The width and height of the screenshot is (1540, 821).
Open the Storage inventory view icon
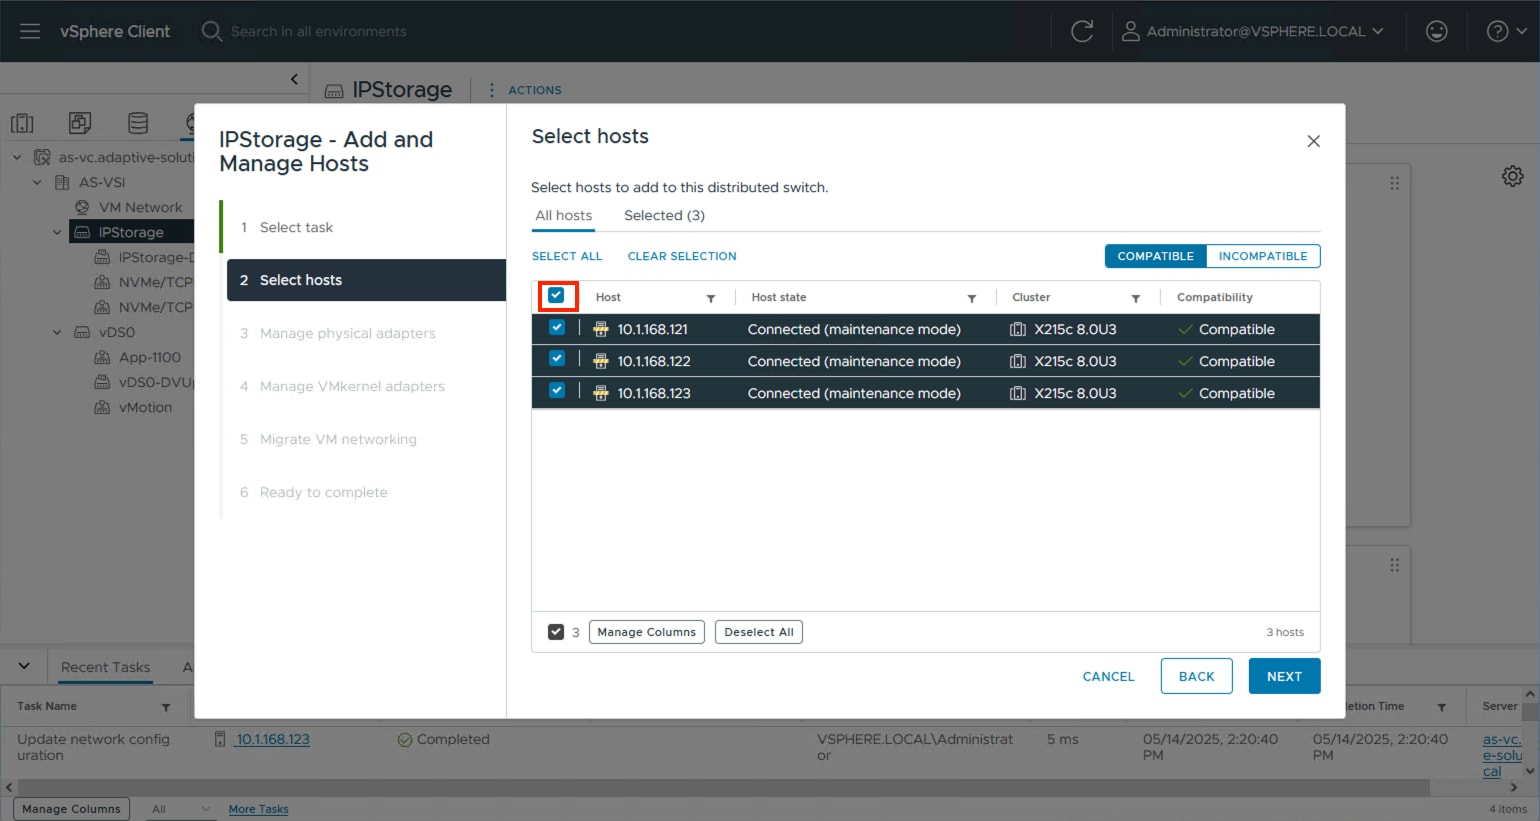coord(138,122)
